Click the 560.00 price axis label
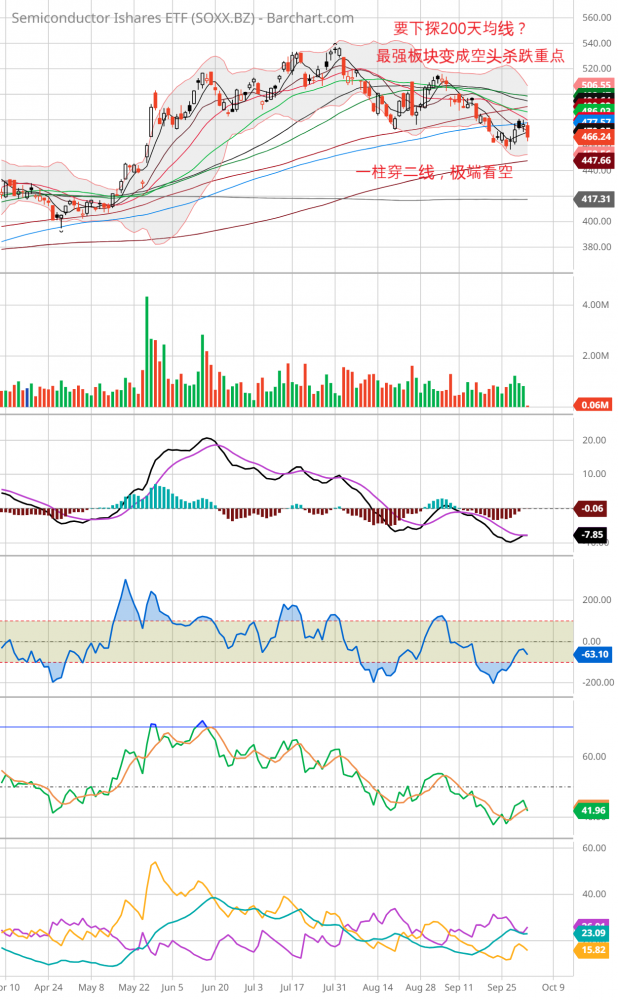Screen dimensions: 618x1000 click(596, 18)
